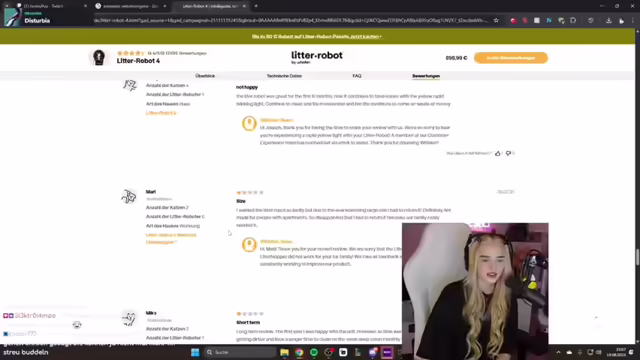Open a new browser tab
Image resolution: width=640 pixels, height=360 pixels.
pyautogui.click(x=256, y=6)
